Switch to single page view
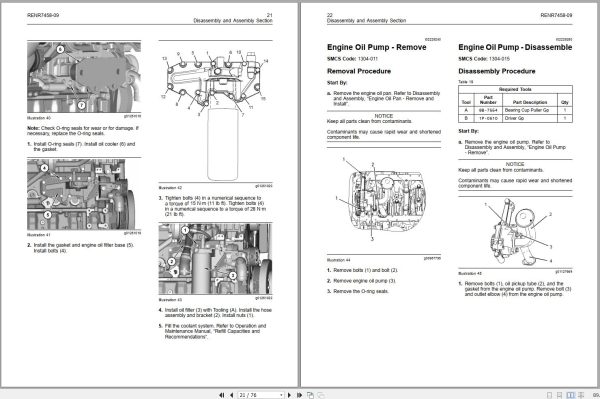Image resolution: width=600 pixels, height=399 pixels. 549,395
